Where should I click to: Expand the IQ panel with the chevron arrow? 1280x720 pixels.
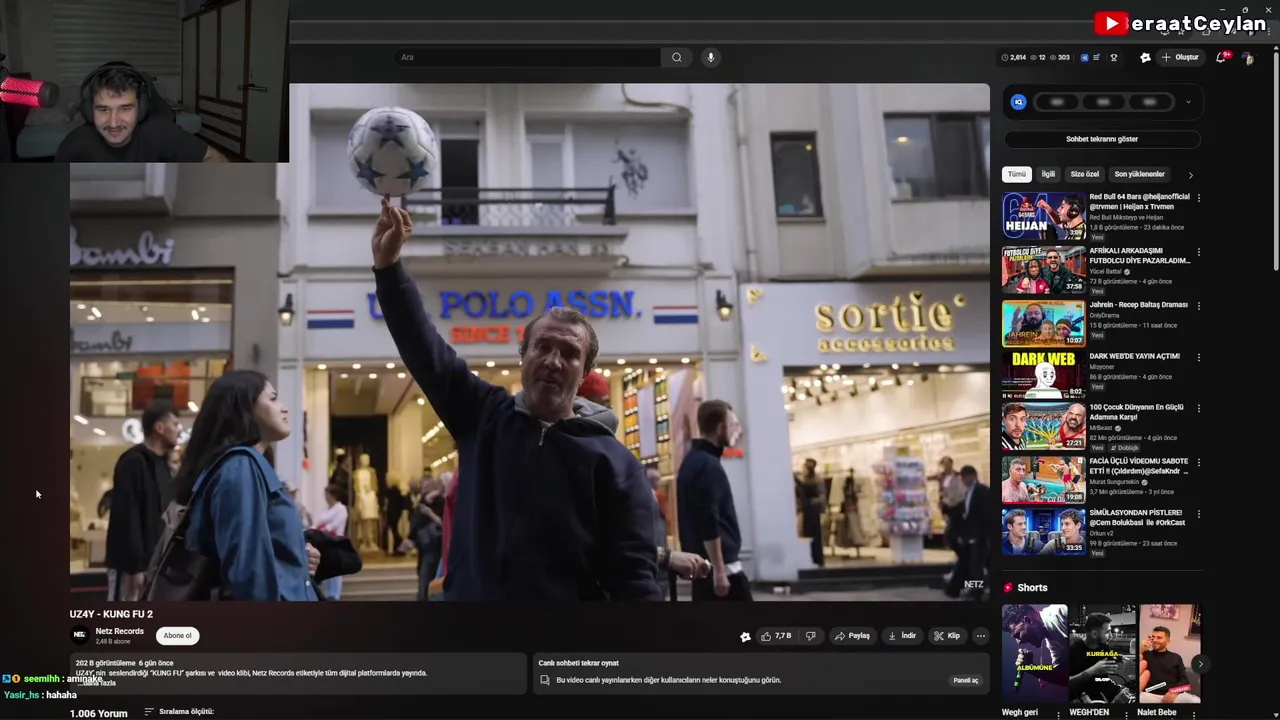(x=1188, y=102)
